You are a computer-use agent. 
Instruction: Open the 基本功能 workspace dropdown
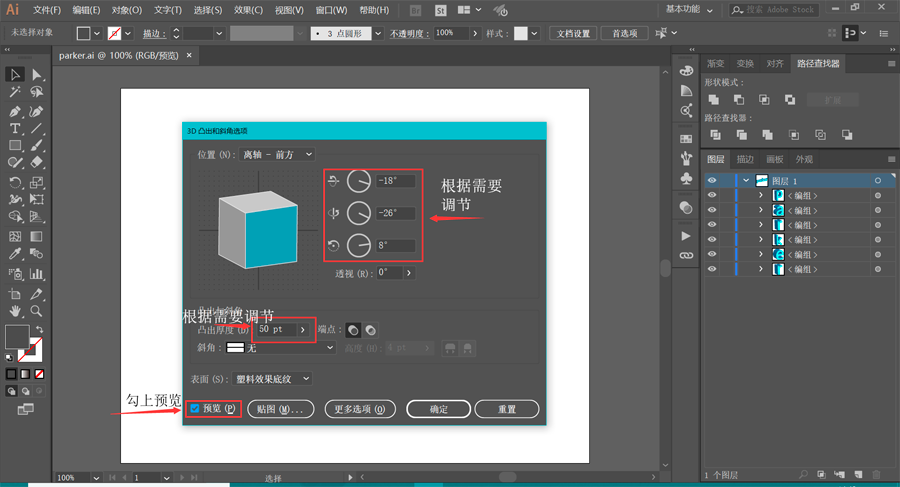click(689, 10)
